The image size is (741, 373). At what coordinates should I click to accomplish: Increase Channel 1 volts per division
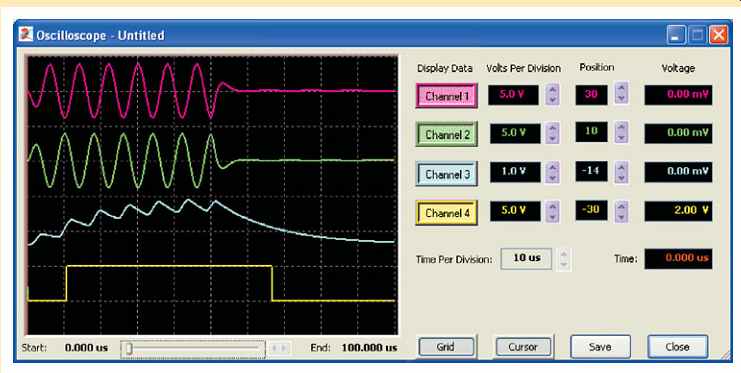point(552,90)
